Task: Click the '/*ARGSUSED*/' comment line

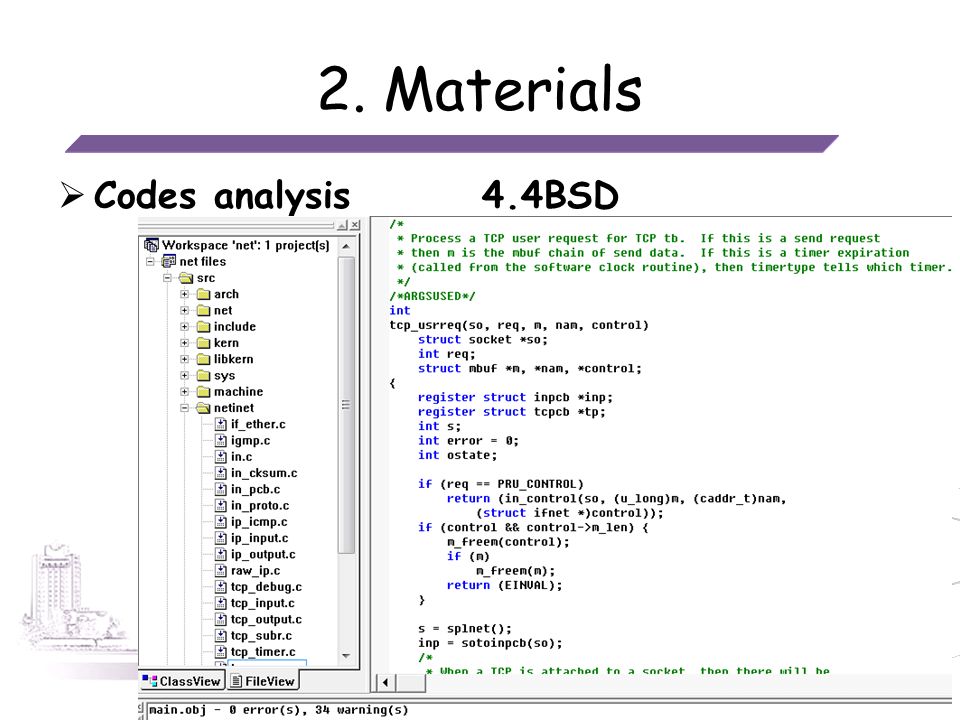Action: tap(432, 296)
